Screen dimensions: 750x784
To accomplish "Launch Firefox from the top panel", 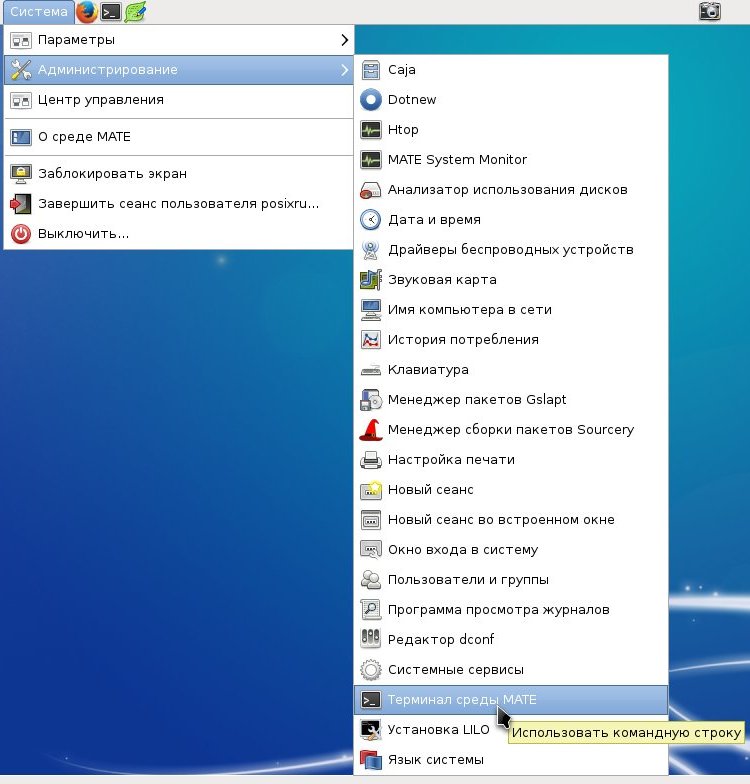I will point(86,12).
